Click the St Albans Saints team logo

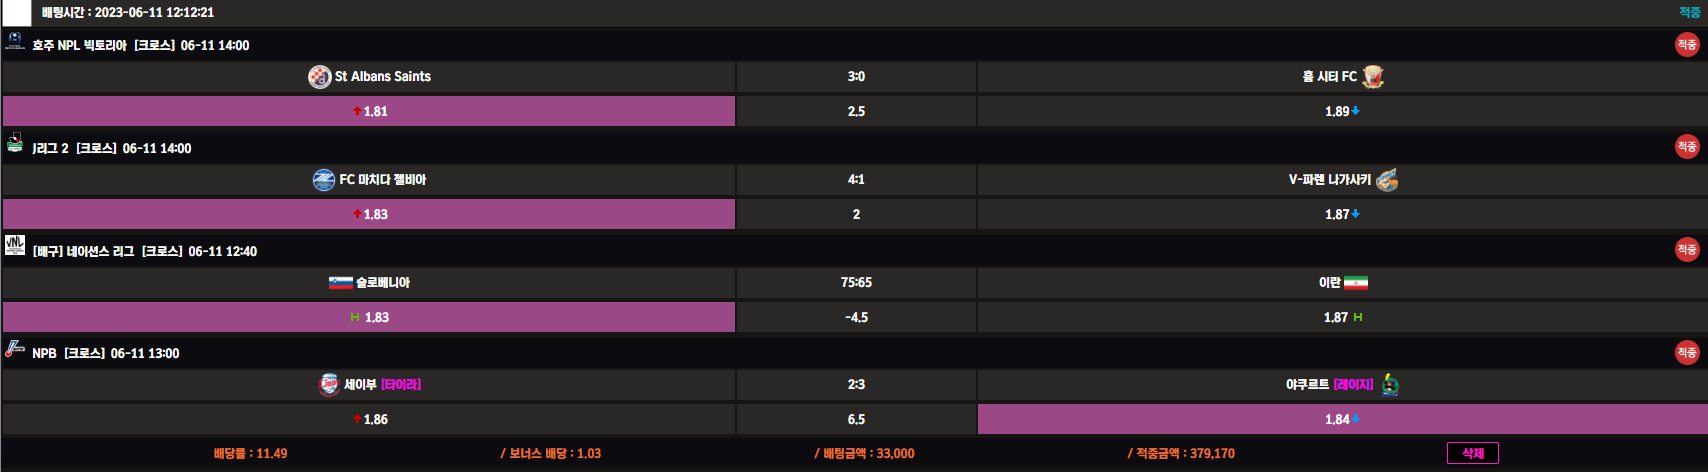pyautogui.click(x=319, y=77)
